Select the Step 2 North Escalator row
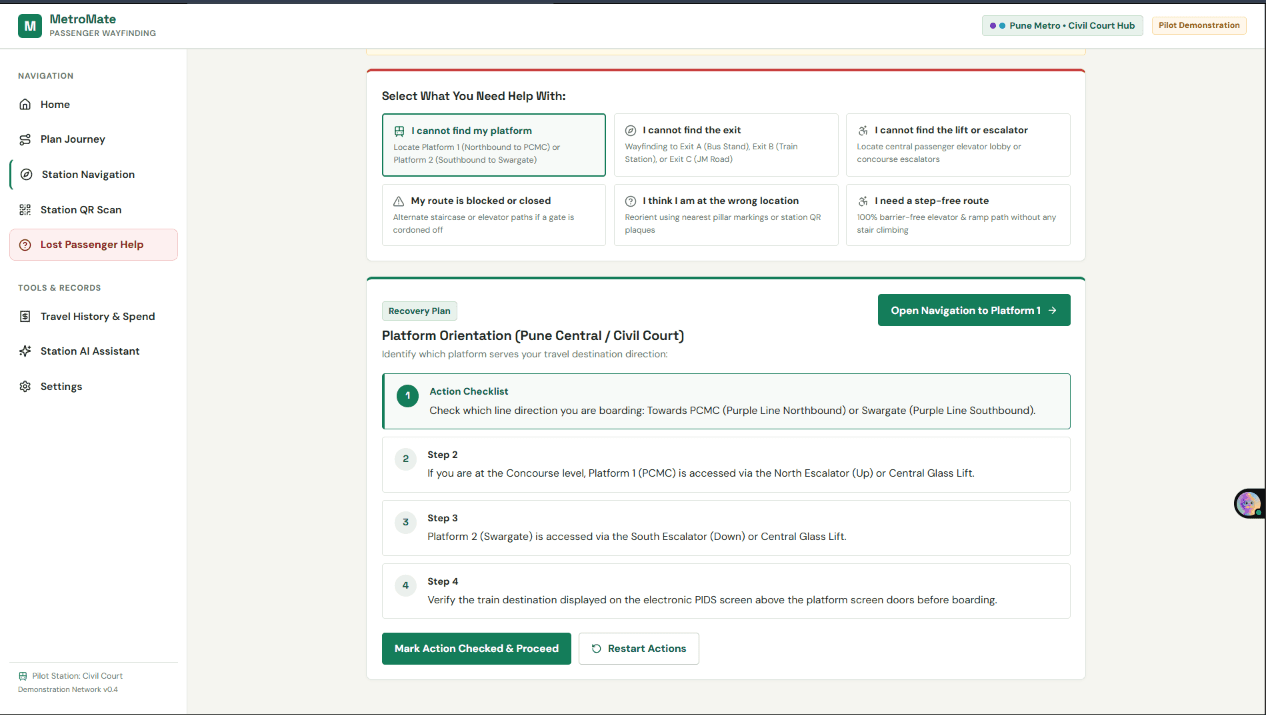The height and width of the screenshot is (715, 1266). pos(726,464)
